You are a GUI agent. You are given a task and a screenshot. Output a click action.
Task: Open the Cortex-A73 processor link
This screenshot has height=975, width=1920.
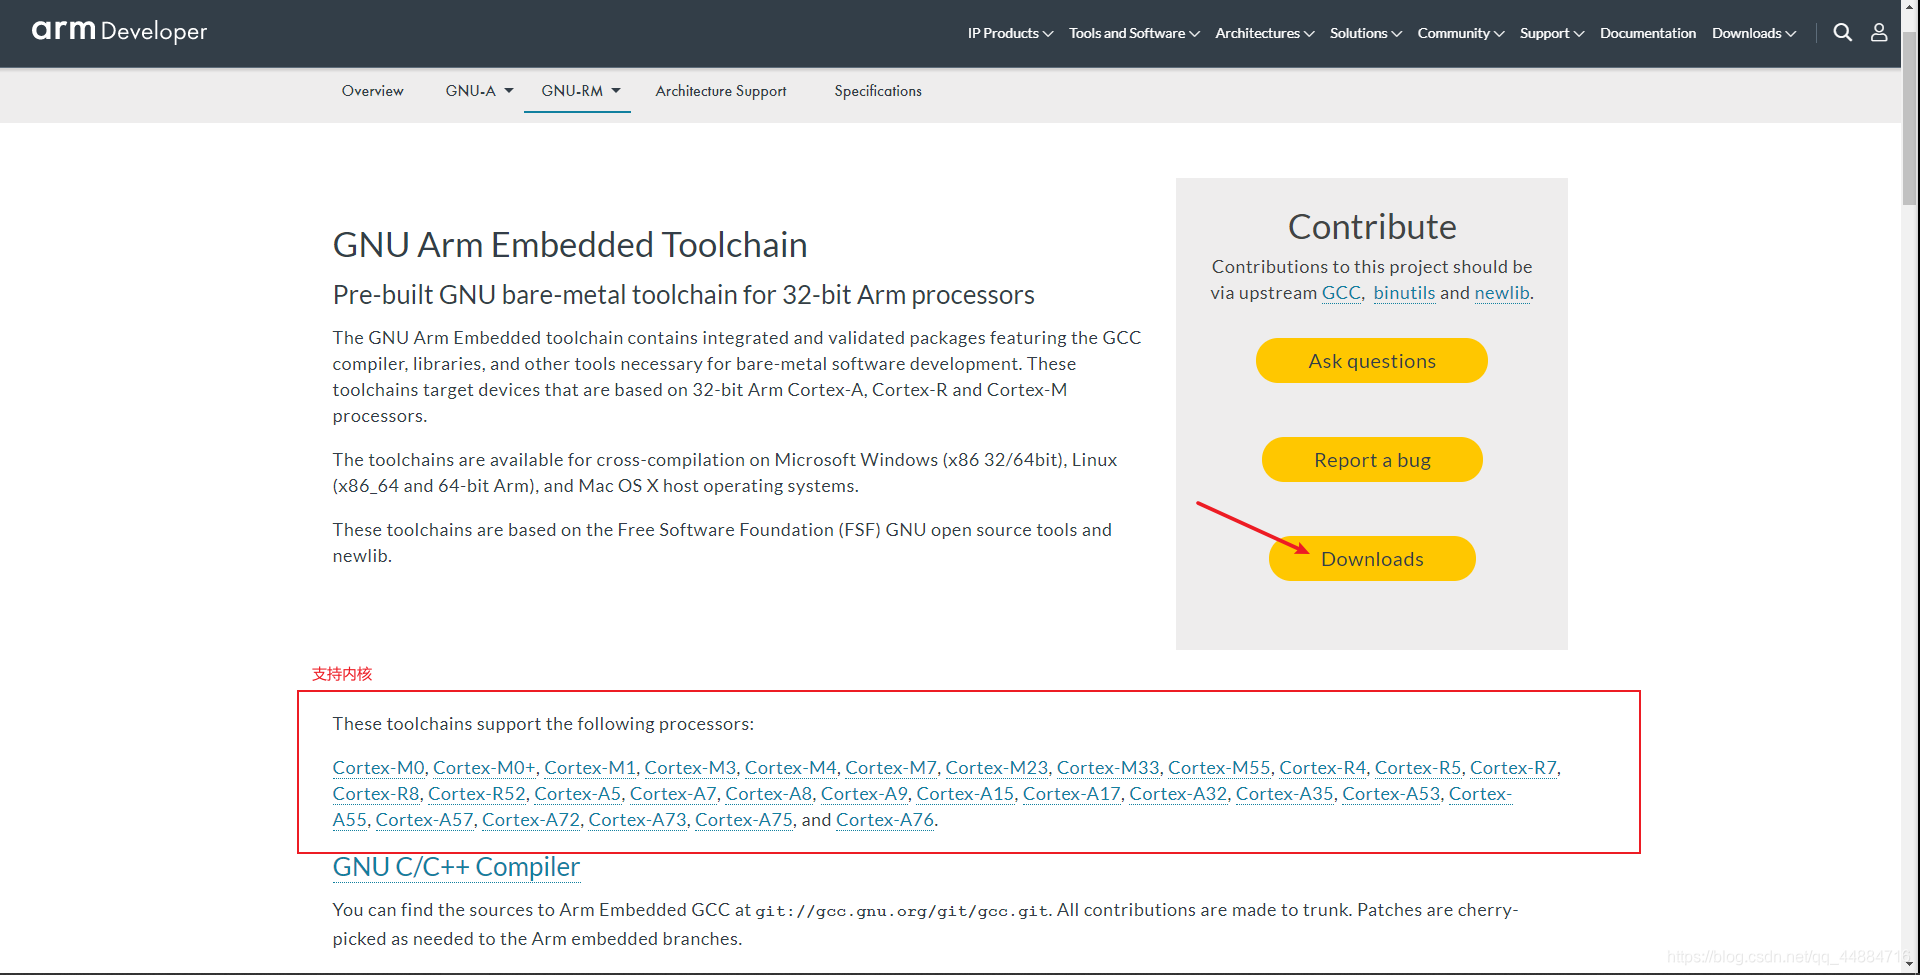click(637, 820)
